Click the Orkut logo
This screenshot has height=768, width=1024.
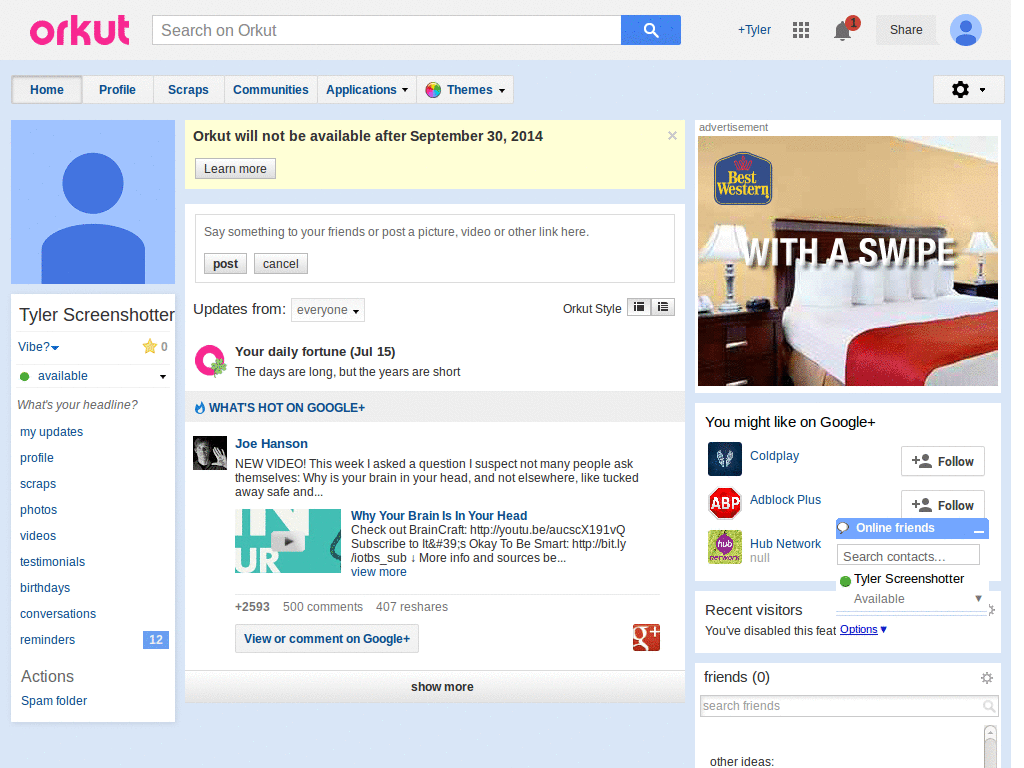[80, 30]
